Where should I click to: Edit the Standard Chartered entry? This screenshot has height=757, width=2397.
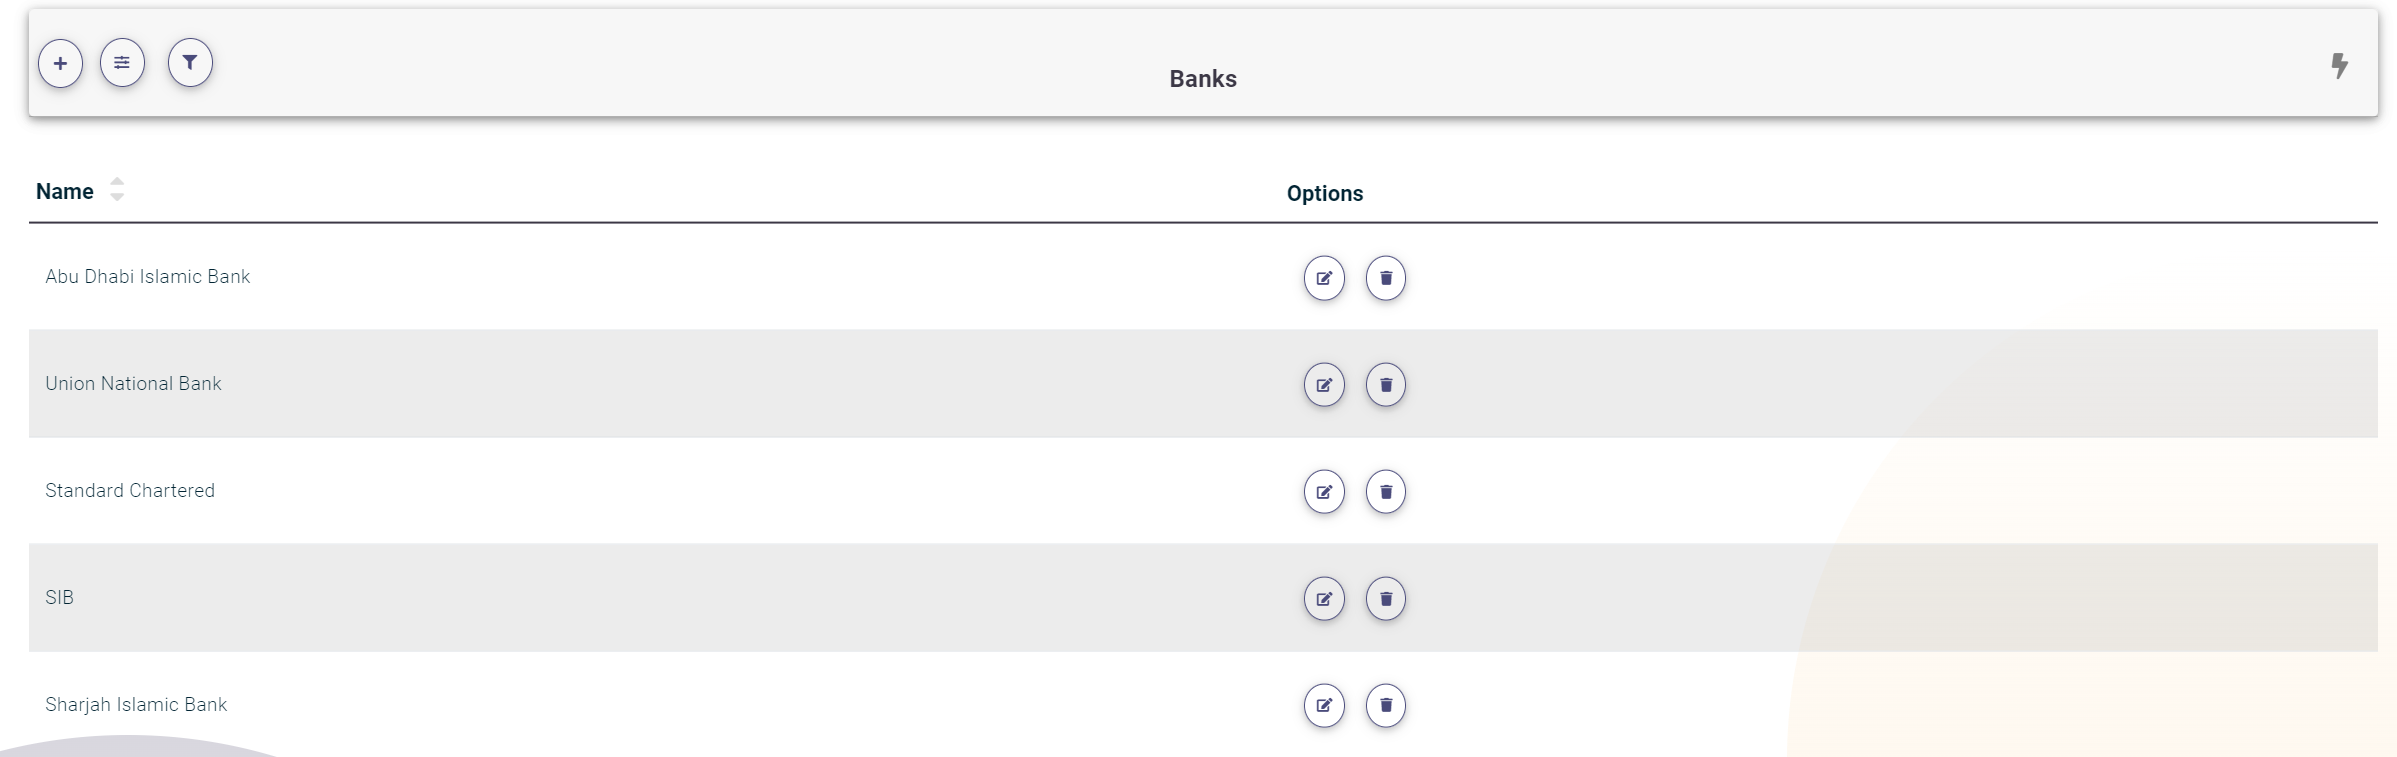pos(1324,492)
